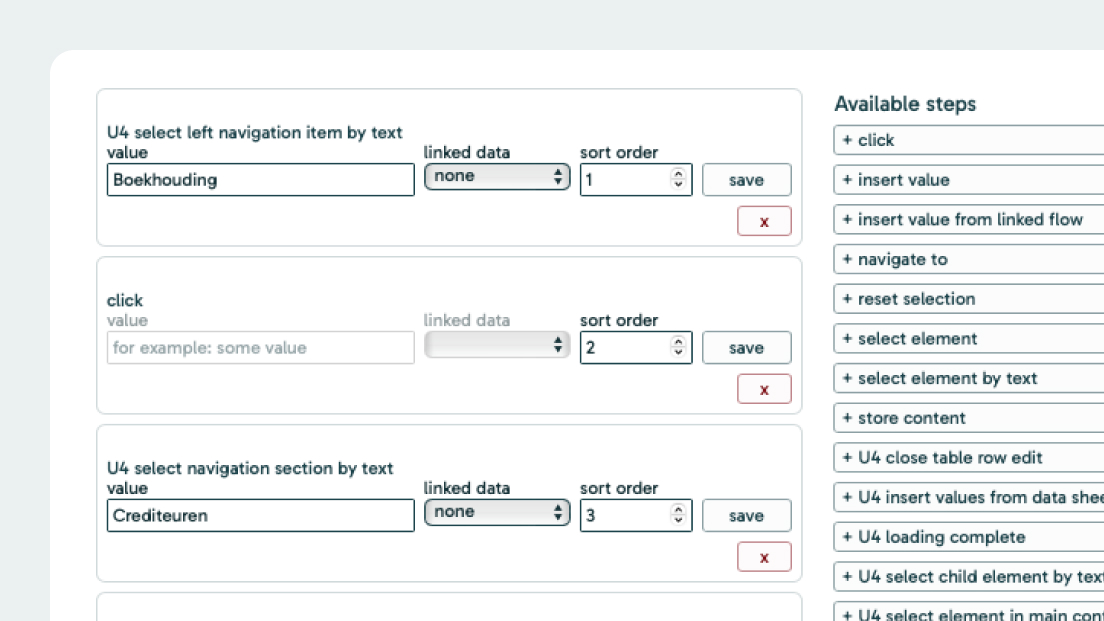The width and height of the screenshot is (1104, 621).
Task: Add '+ select element by text' step
Action: click(x=968, y=378)
